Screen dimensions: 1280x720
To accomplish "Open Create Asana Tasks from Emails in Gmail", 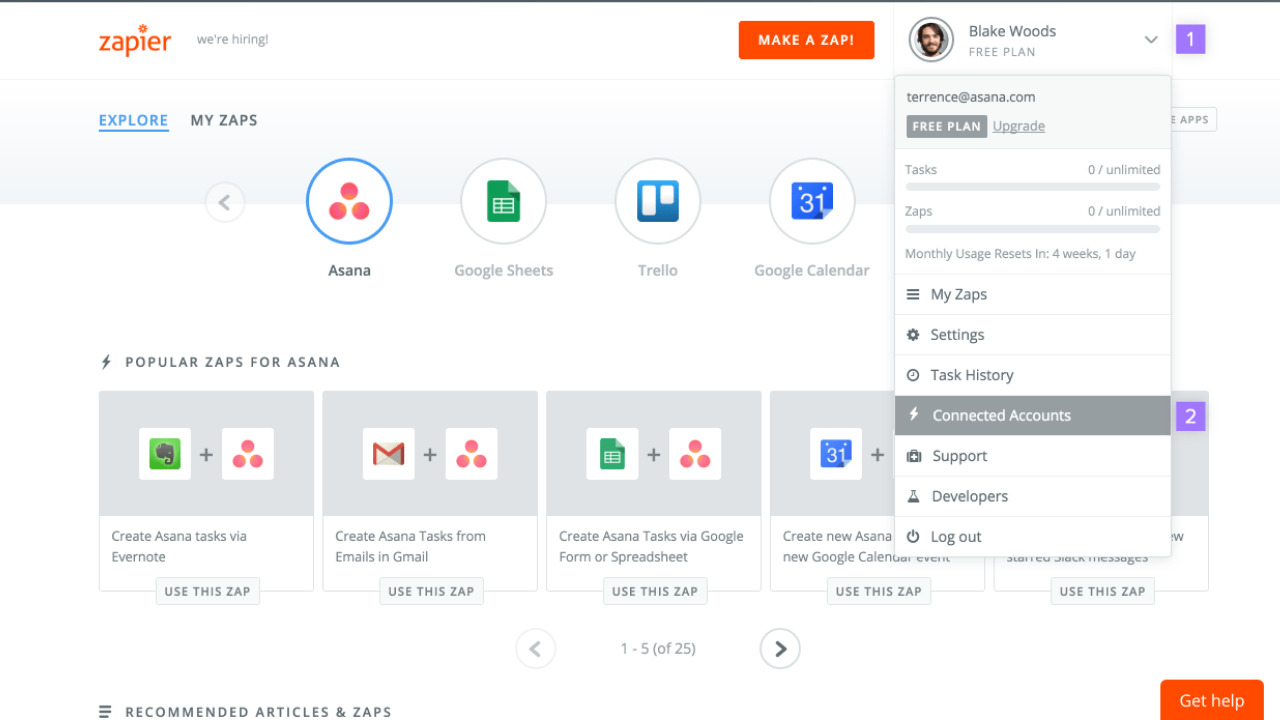I will click(410, 546).
